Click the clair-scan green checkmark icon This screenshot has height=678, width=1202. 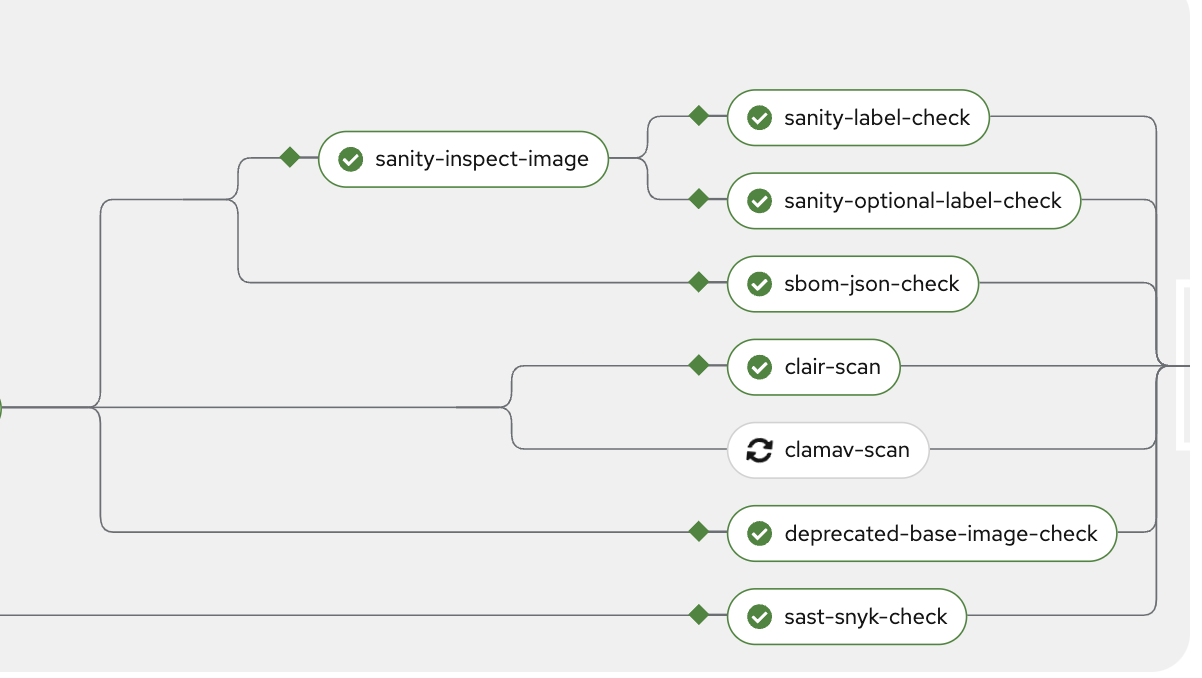760,367
